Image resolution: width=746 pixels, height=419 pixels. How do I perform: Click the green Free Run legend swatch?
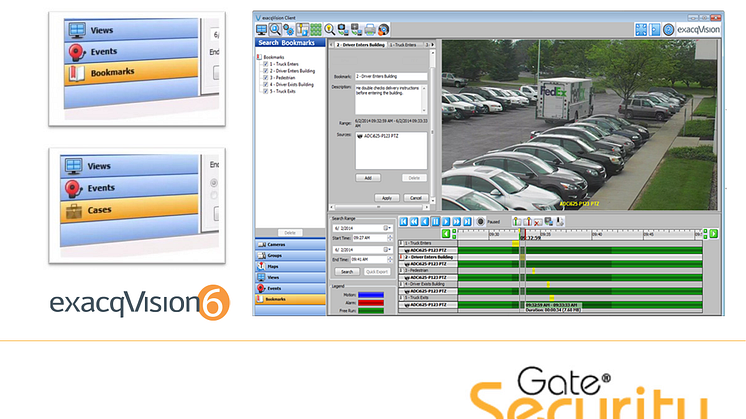371,311
